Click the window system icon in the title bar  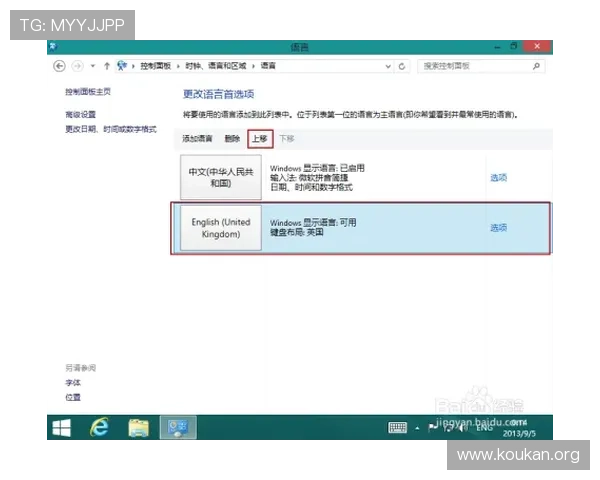53,47
